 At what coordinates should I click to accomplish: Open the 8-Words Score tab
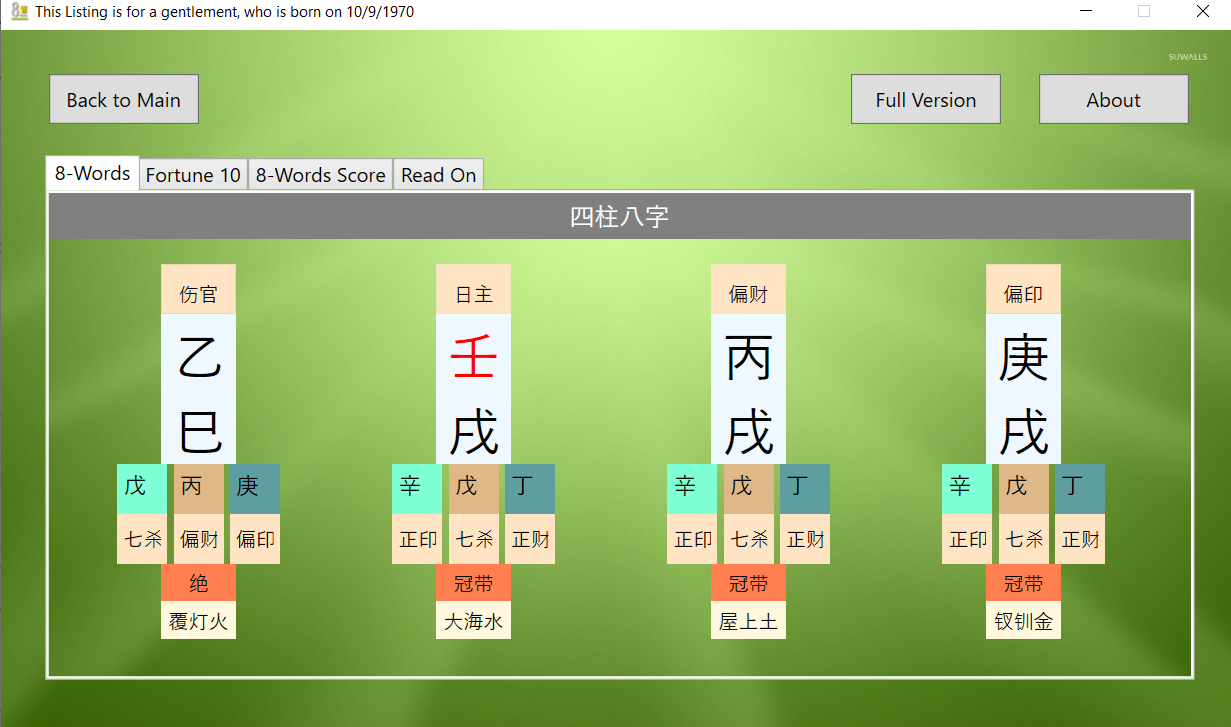tap(320, 175)
